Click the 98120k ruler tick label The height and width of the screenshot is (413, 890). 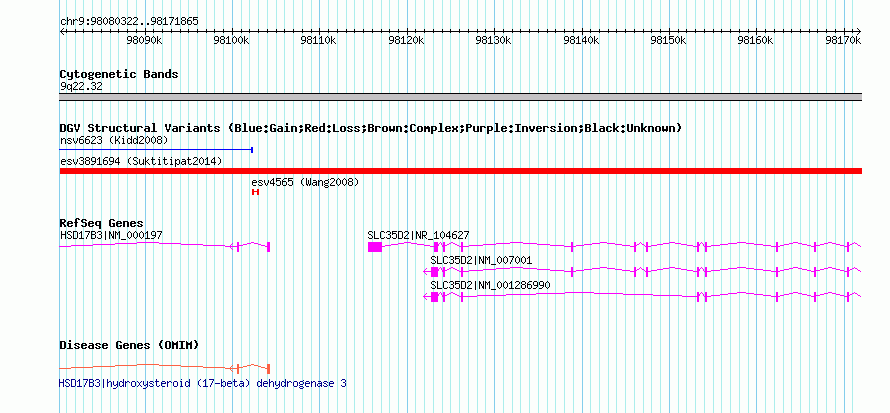click(407, 41)
